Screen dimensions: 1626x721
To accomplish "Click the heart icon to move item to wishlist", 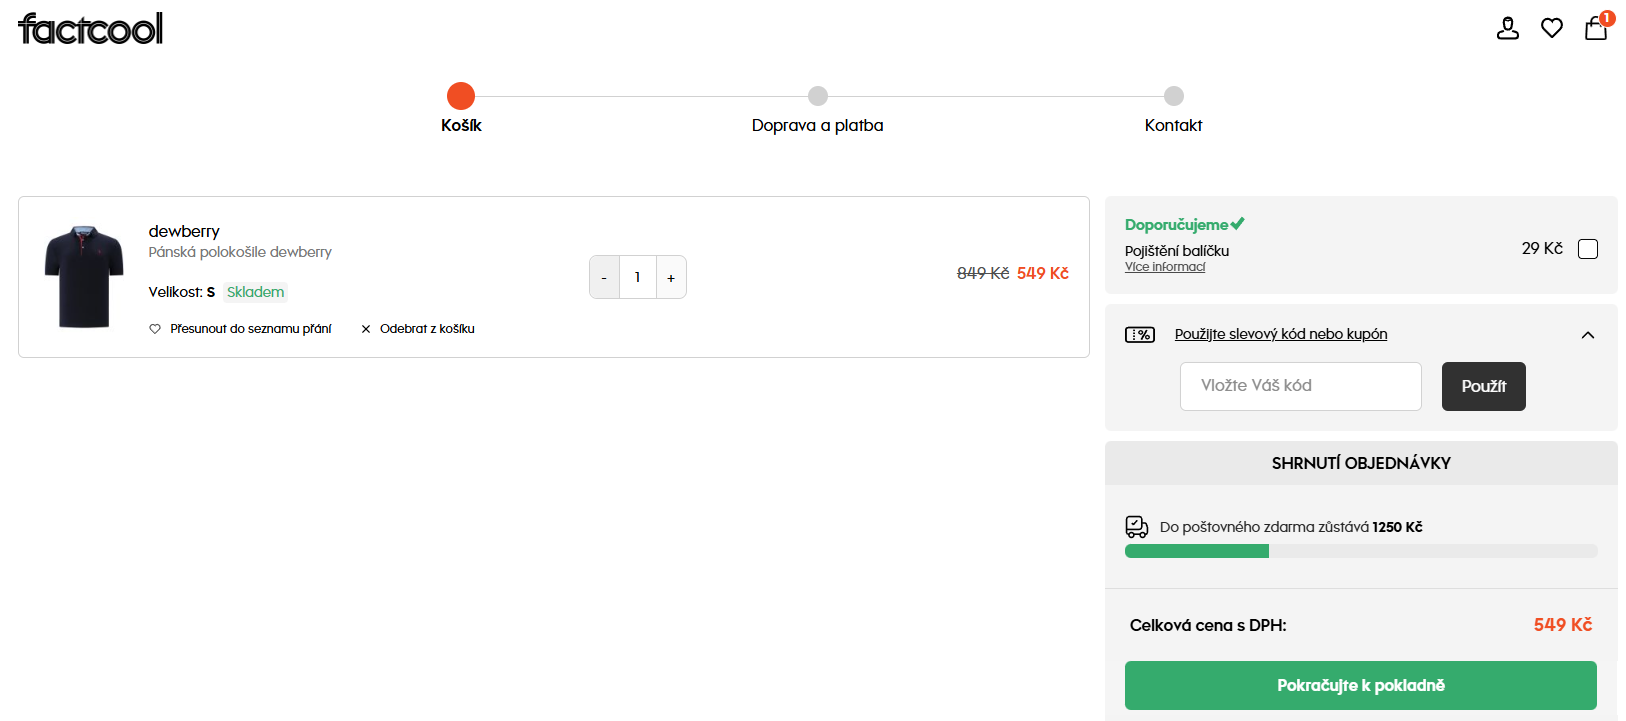I will coord(155,329).
